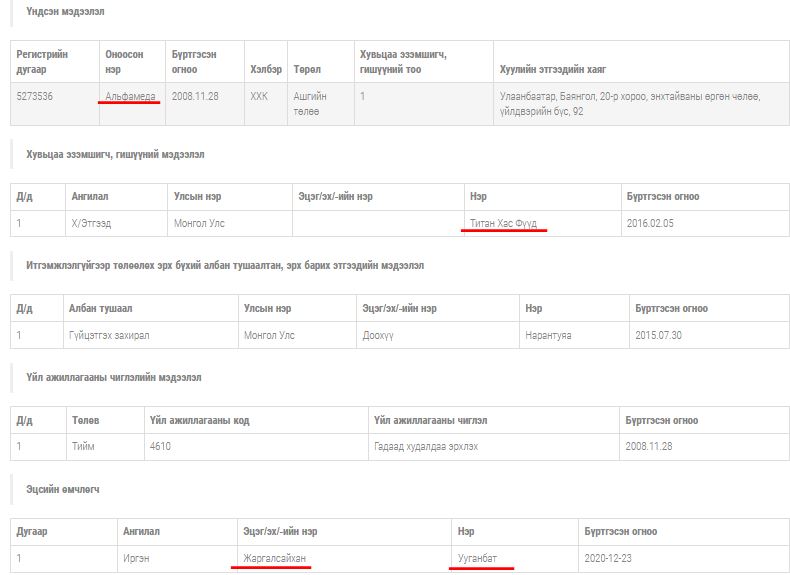
Task: Select the Эцсийн өмчлөгч section heading
Action: point(63,489)
